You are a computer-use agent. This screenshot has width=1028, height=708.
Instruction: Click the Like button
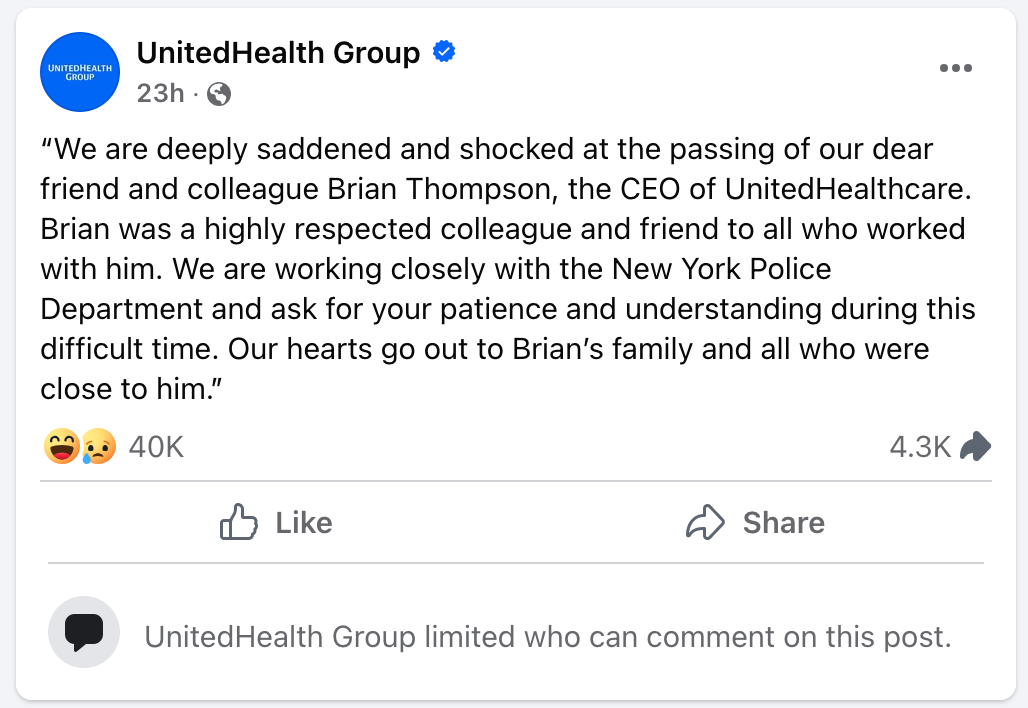(x=276, y=522)
